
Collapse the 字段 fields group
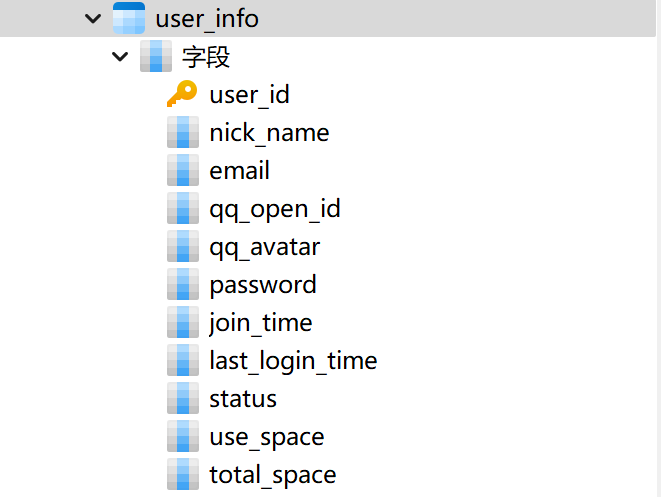(120, 56)
